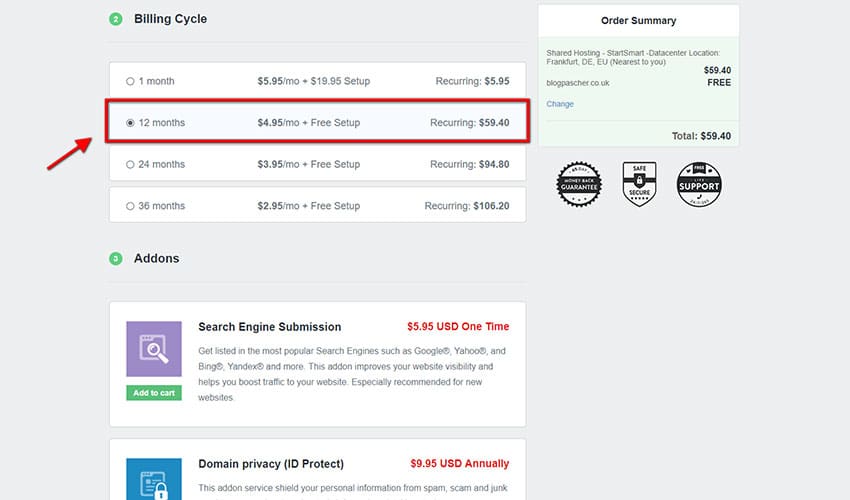Click the Recurring $94.80 row text
The height and width of the screenshot is (500, 850).
tap(467, 165)
